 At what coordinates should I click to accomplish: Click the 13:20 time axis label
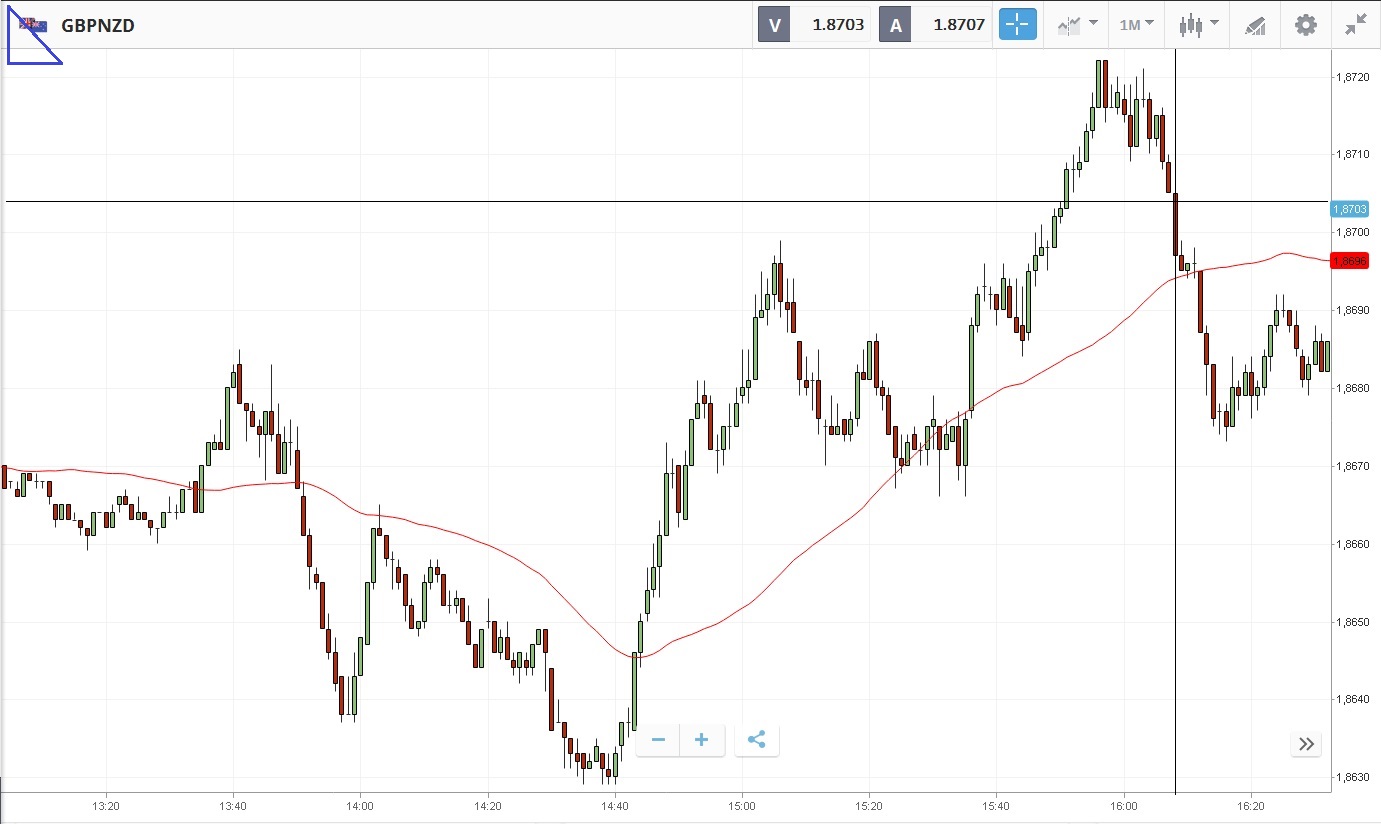pyautogui.click(x=106, y=805)
